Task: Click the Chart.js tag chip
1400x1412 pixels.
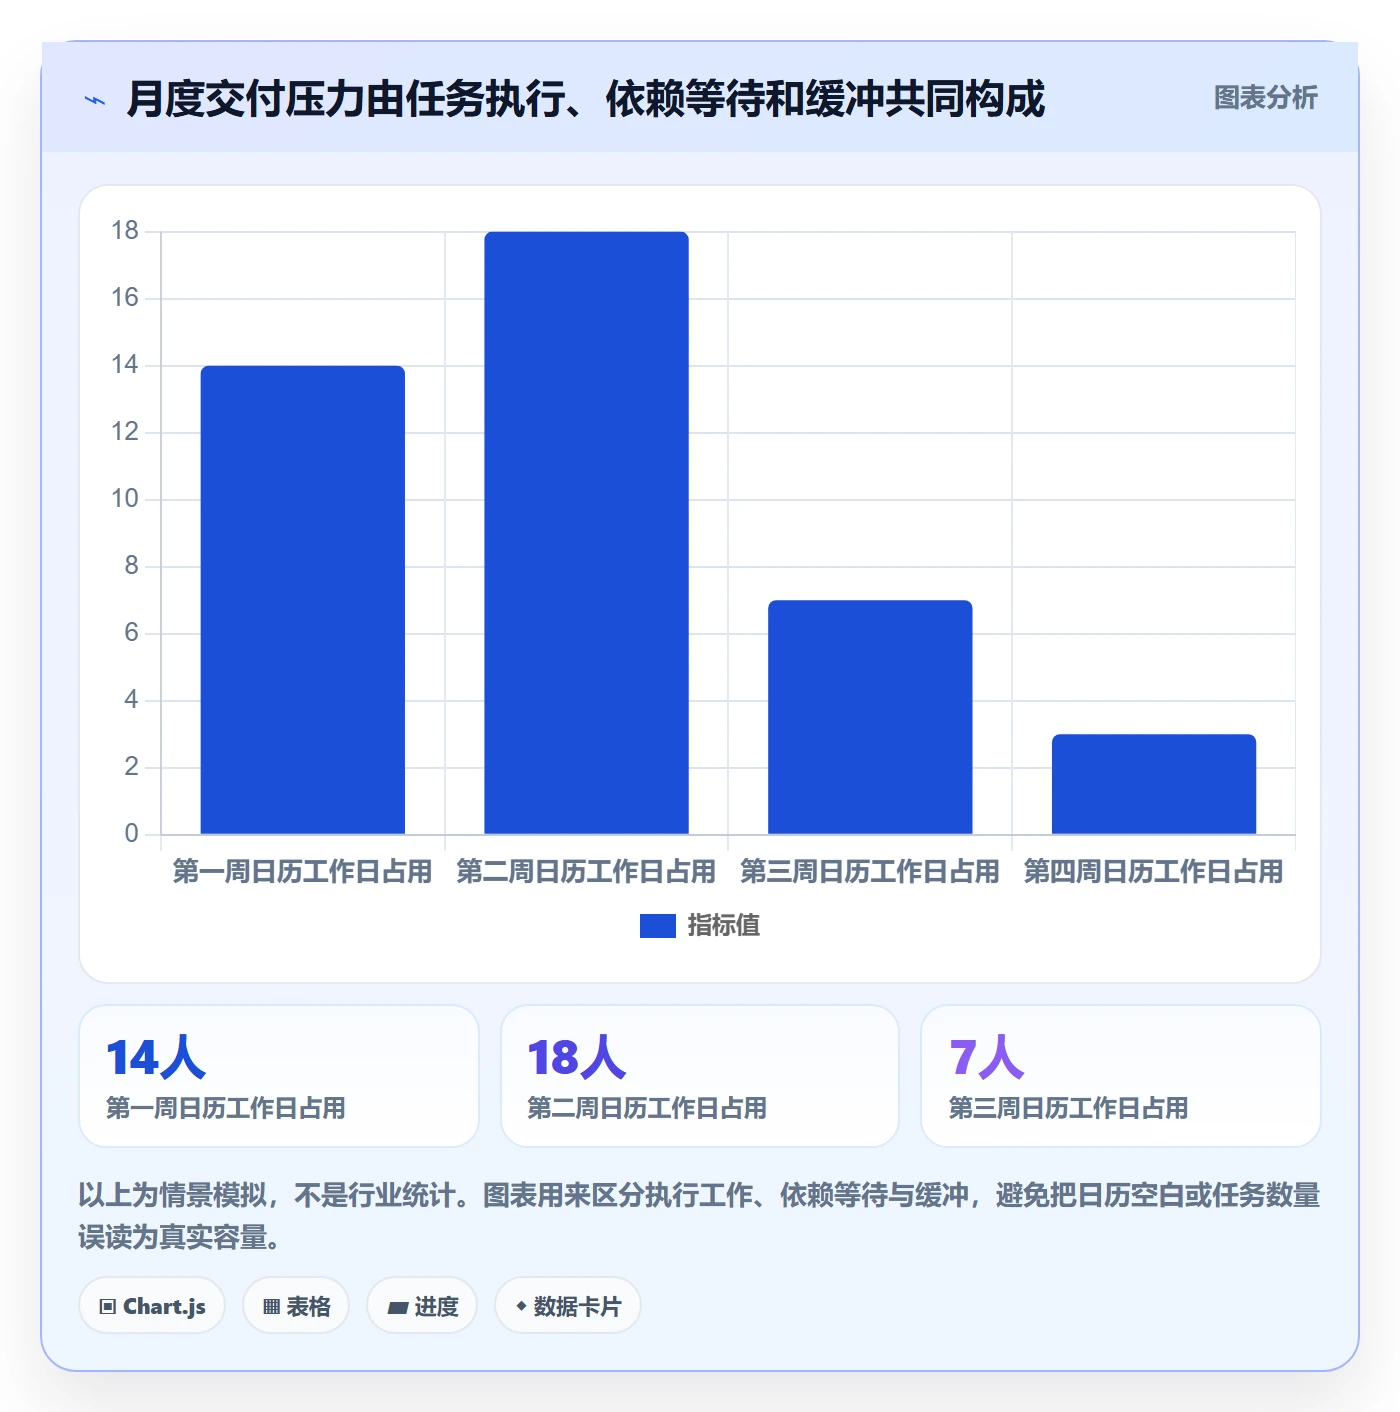Action: [x=152, y=1306]
